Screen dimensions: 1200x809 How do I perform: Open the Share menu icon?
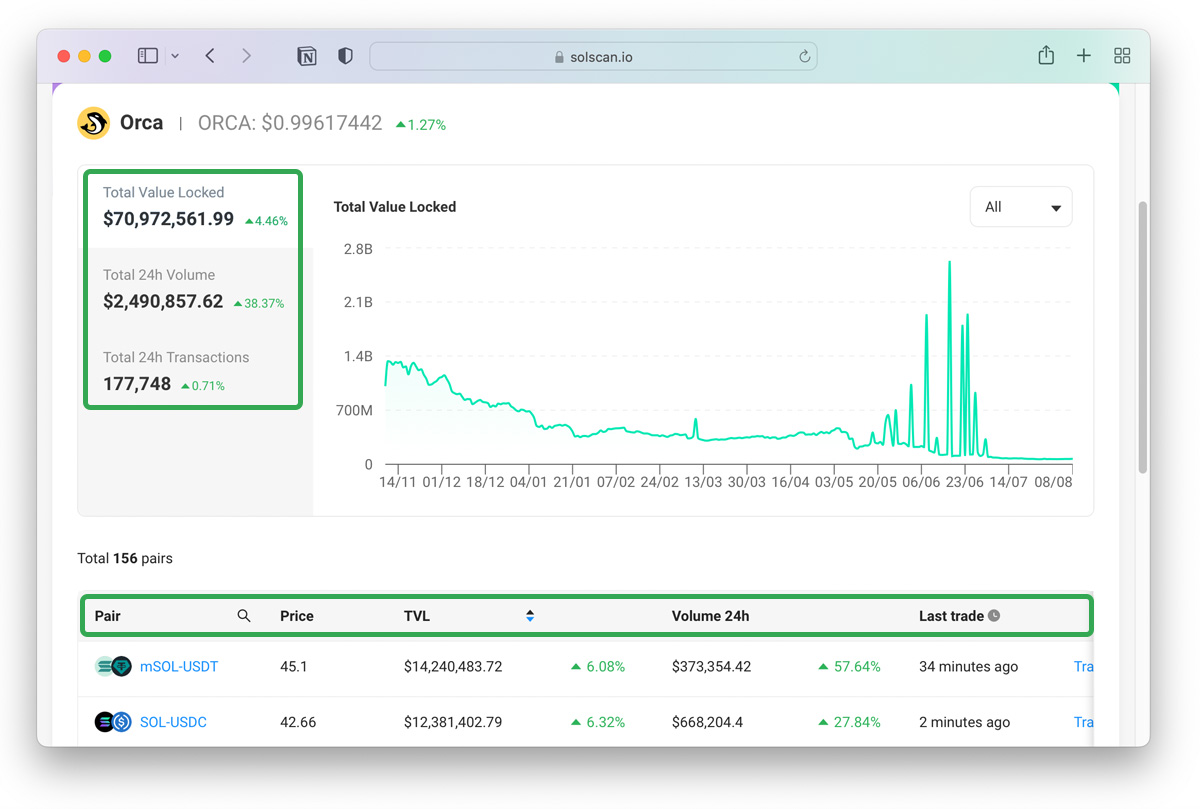tap(1046, 56)
